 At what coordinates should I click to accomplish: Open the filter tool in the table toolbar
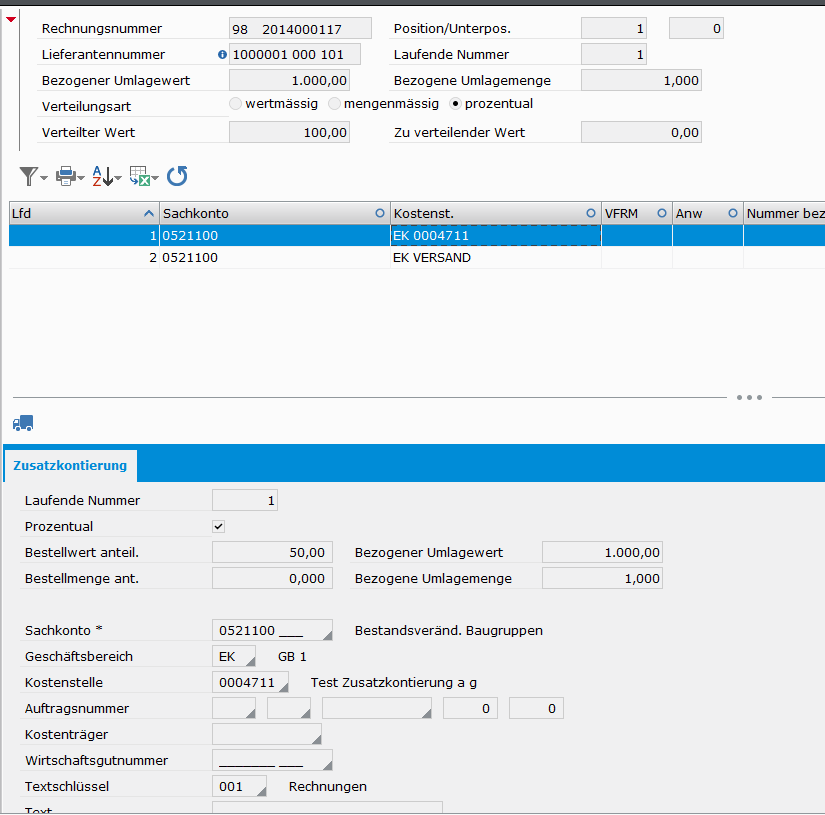pos(29,176)
